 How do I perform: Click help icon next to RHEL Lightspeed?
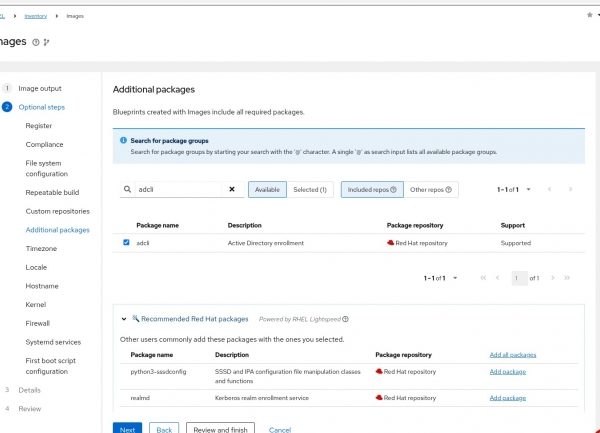tap(346, 319)
